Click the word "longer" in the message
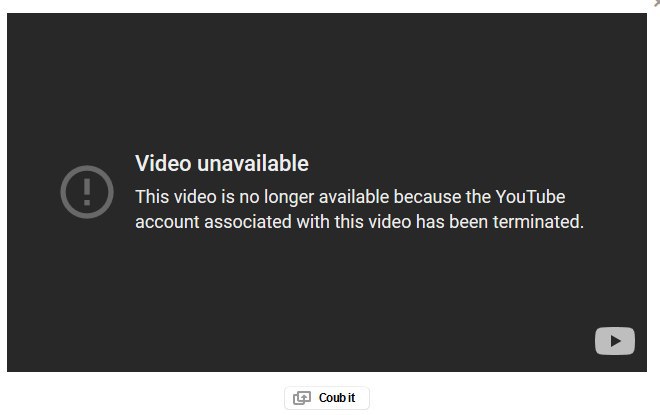The image size is (660, 415). [x=289, y=198]
